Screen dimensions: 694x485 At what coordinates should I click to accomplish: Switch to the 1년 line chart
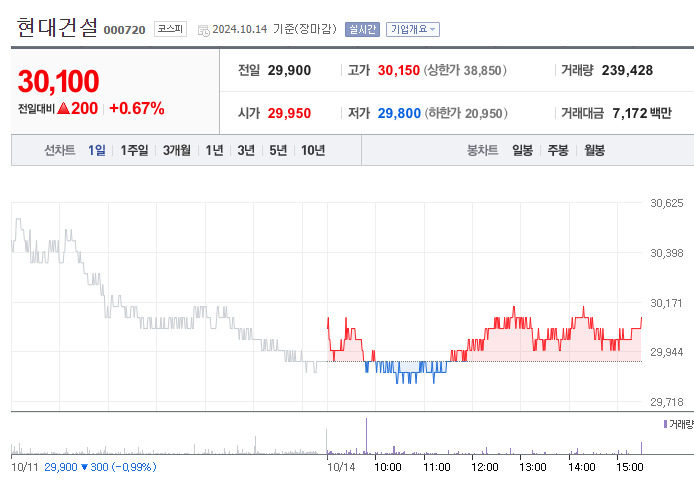(x=214, y=150)
